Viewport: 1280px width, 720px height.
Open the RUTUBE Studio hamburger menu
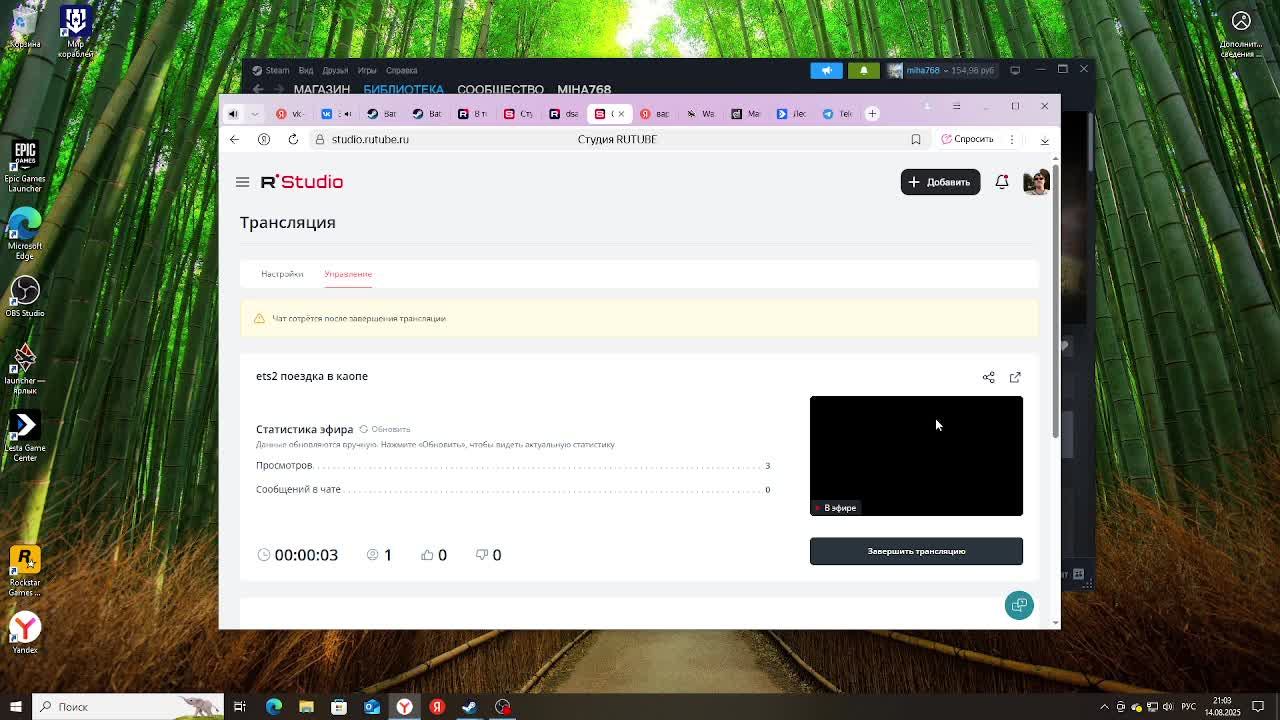(242, 182)
